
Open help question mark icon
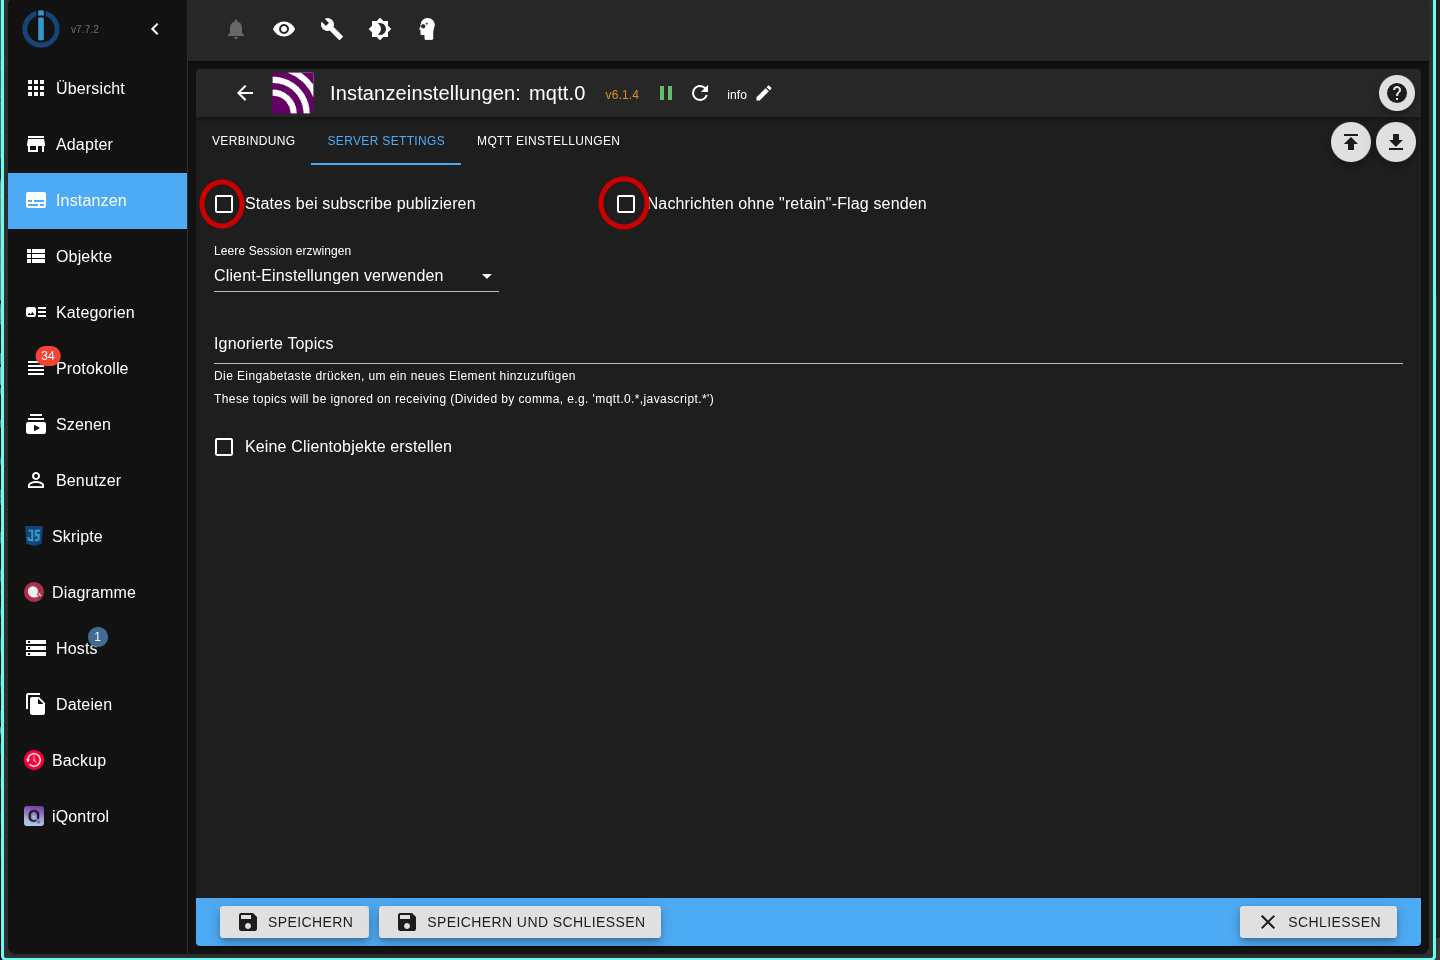coord(1396,93)
